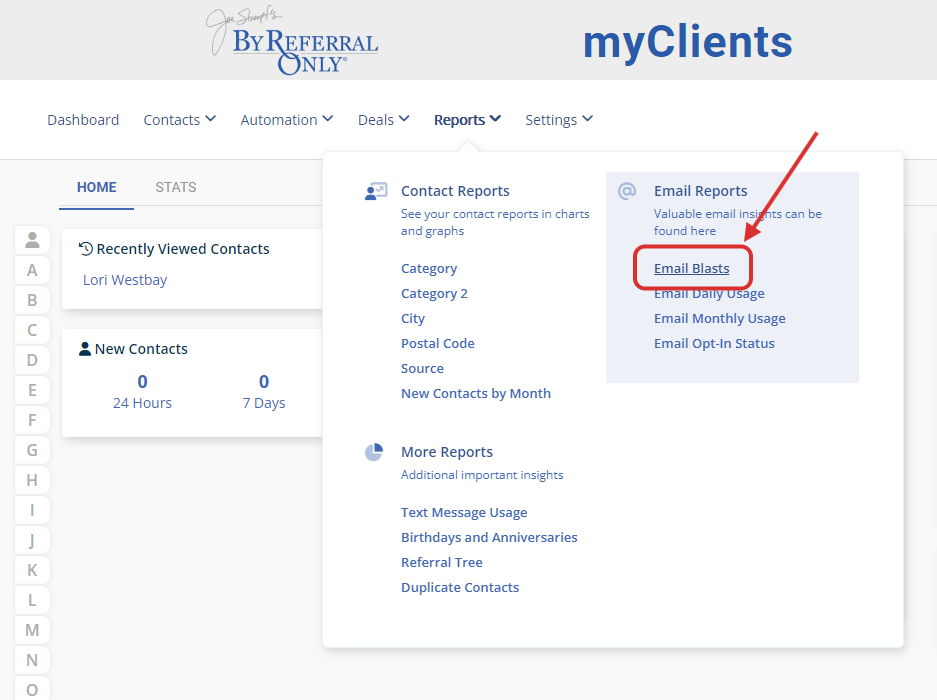Open the Category 2 contact report
Screen dimensions: 937x700
(434, 294)
